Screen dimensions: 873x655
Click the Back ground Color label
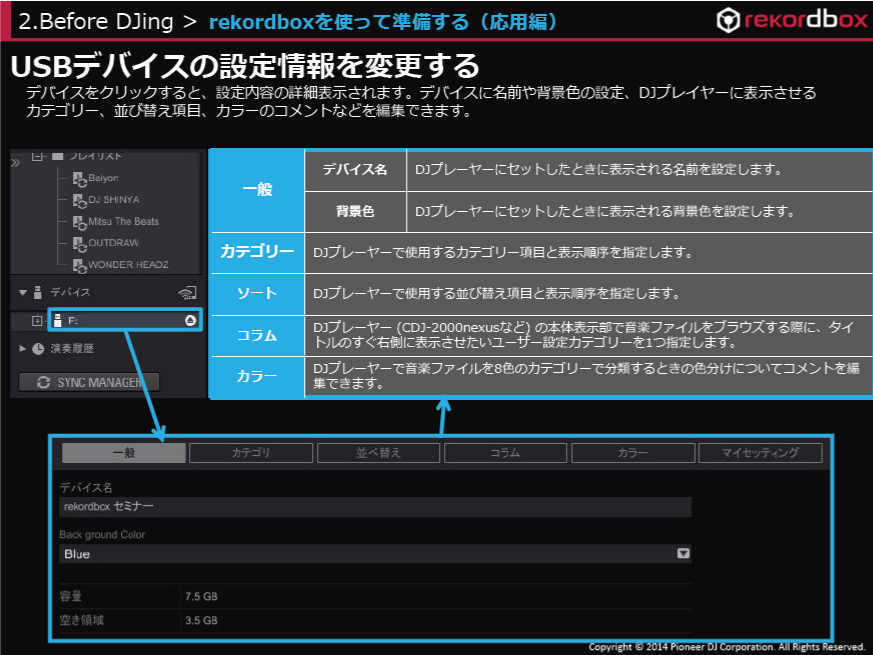tap(102, 535)
